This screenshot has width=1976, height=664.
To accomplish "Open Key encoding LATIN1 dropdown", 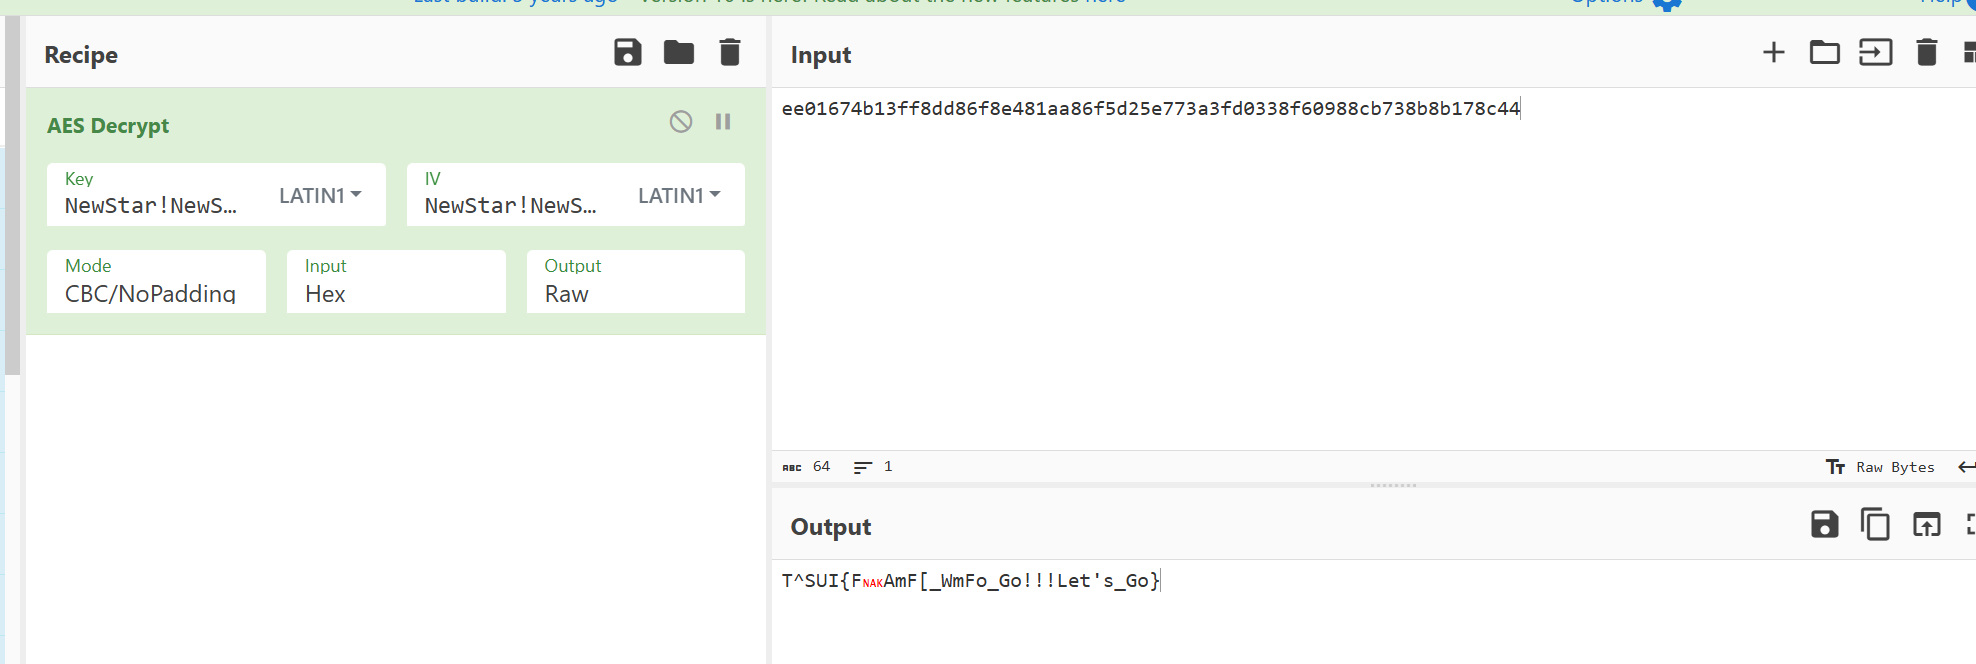I will 320,195.
